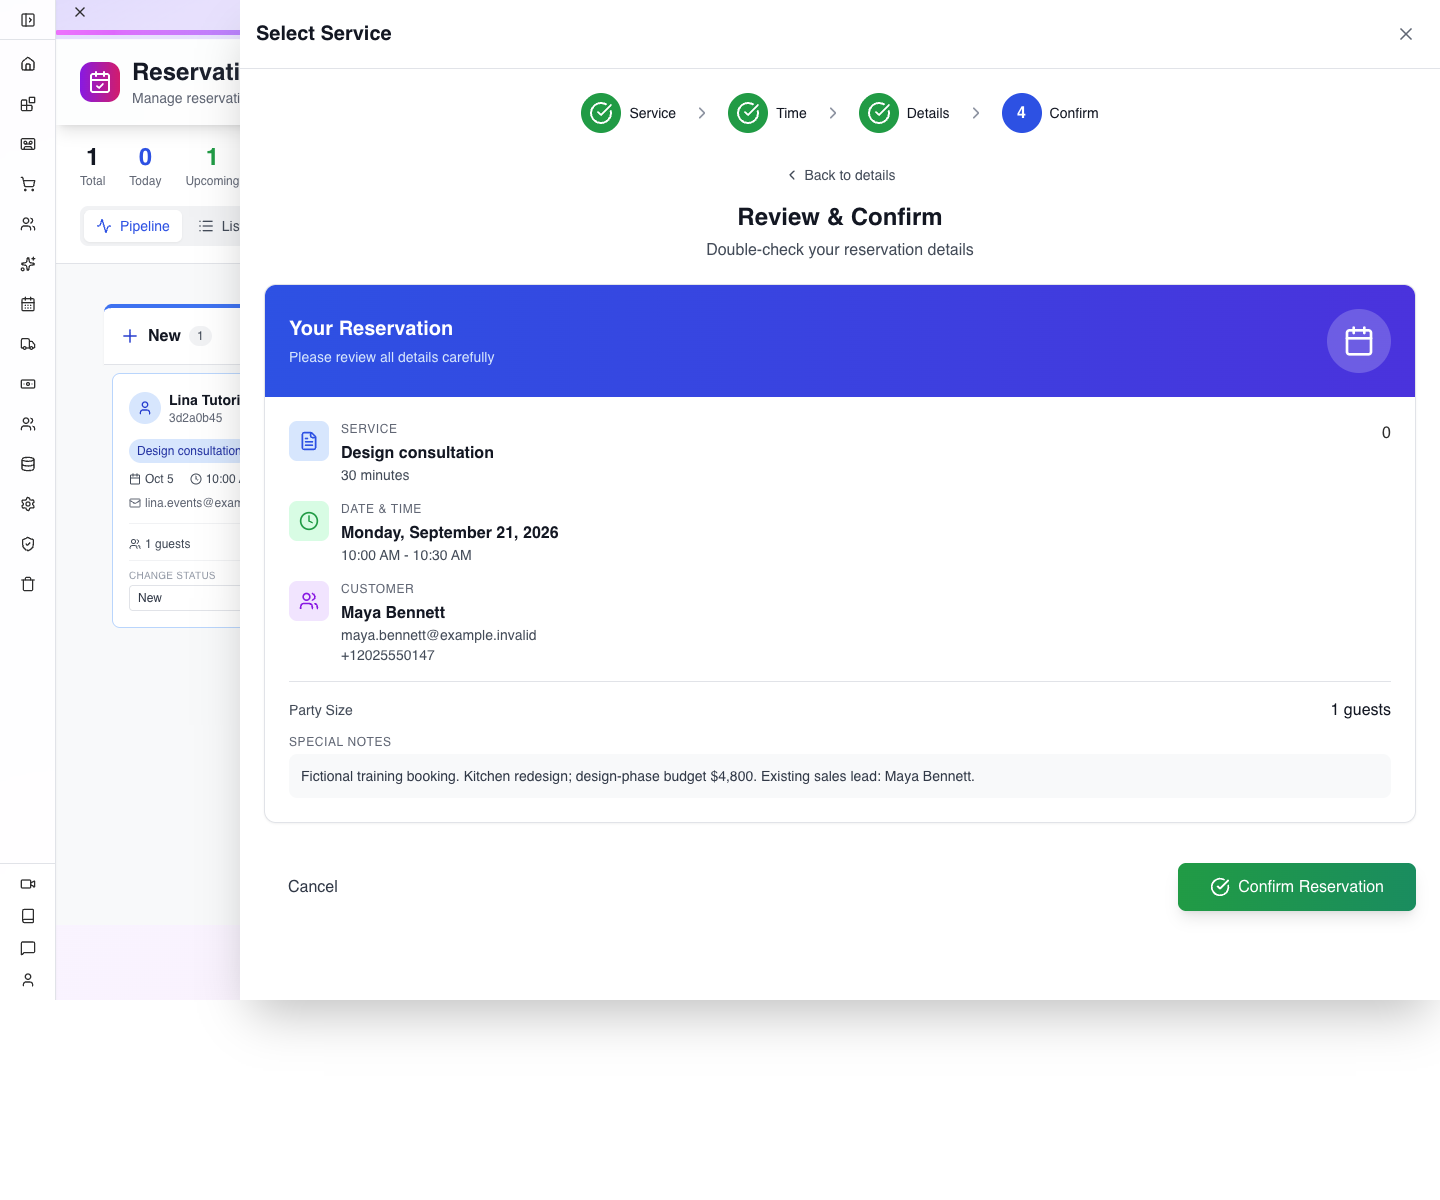Open the sparkles AI icon in sidebar
The image size is (1440, 1200).
(x=28, y=264)
